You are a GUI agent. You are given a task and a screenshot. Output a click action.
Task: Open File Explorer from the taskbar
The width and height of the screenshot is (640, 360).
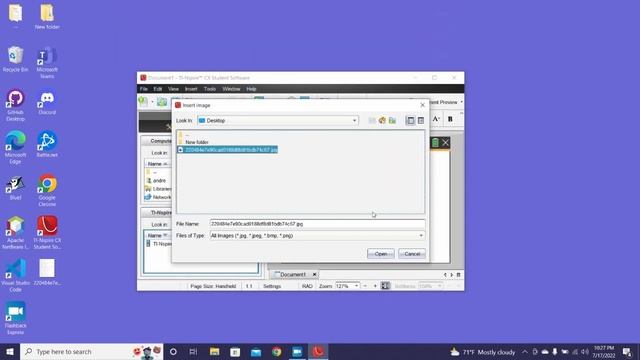coord(214,351)
